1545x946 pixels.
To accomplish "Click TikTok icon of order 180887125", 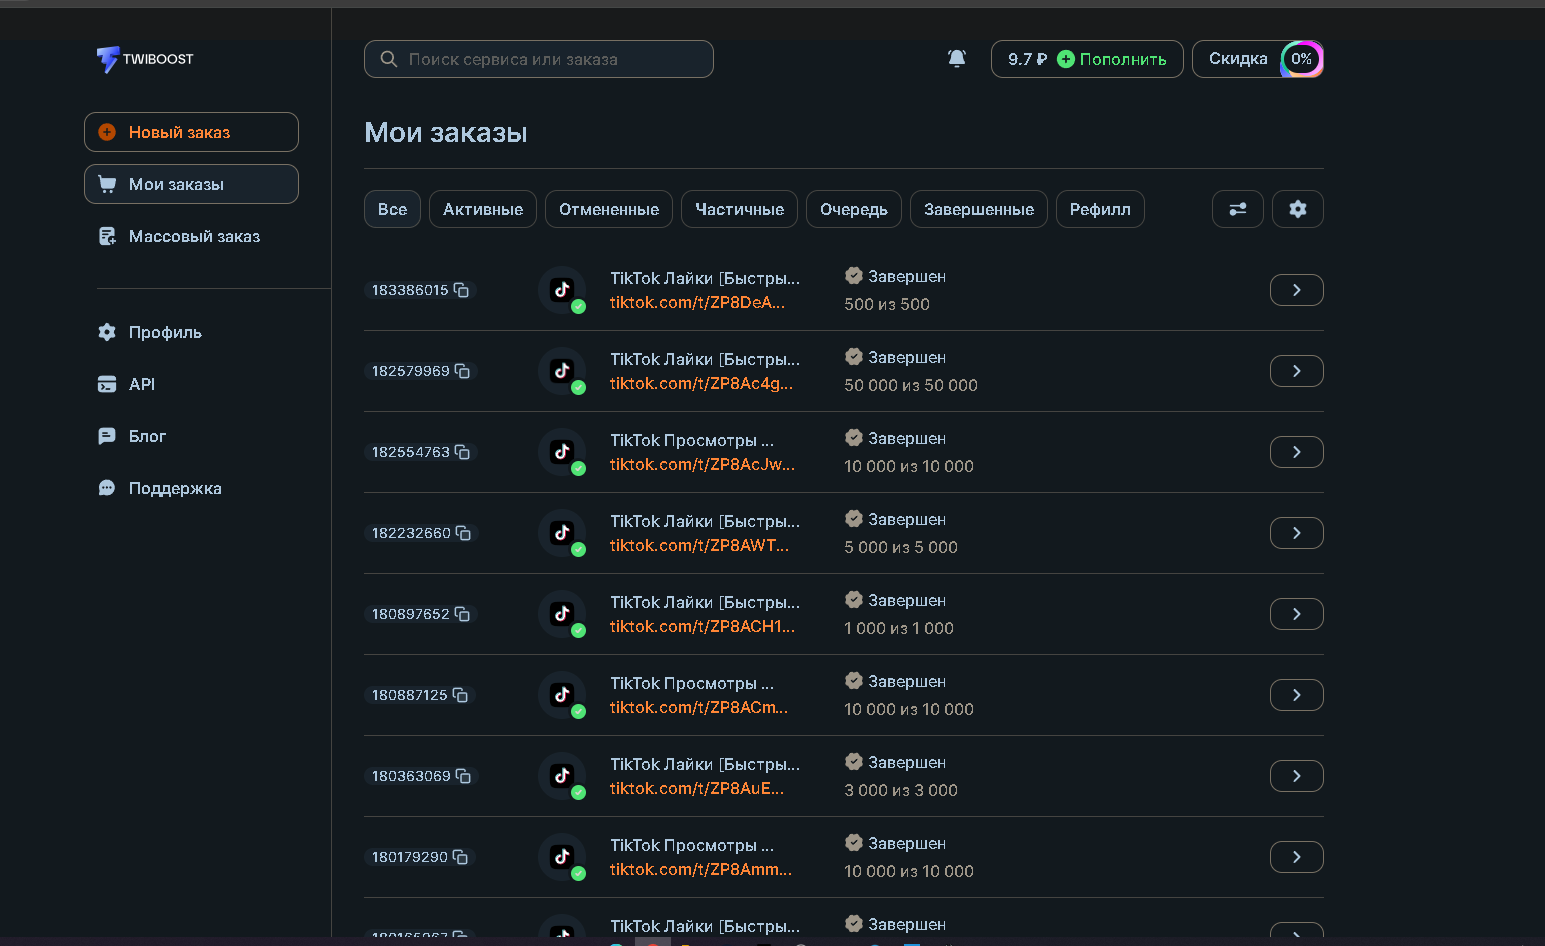I will click(562, 695).
